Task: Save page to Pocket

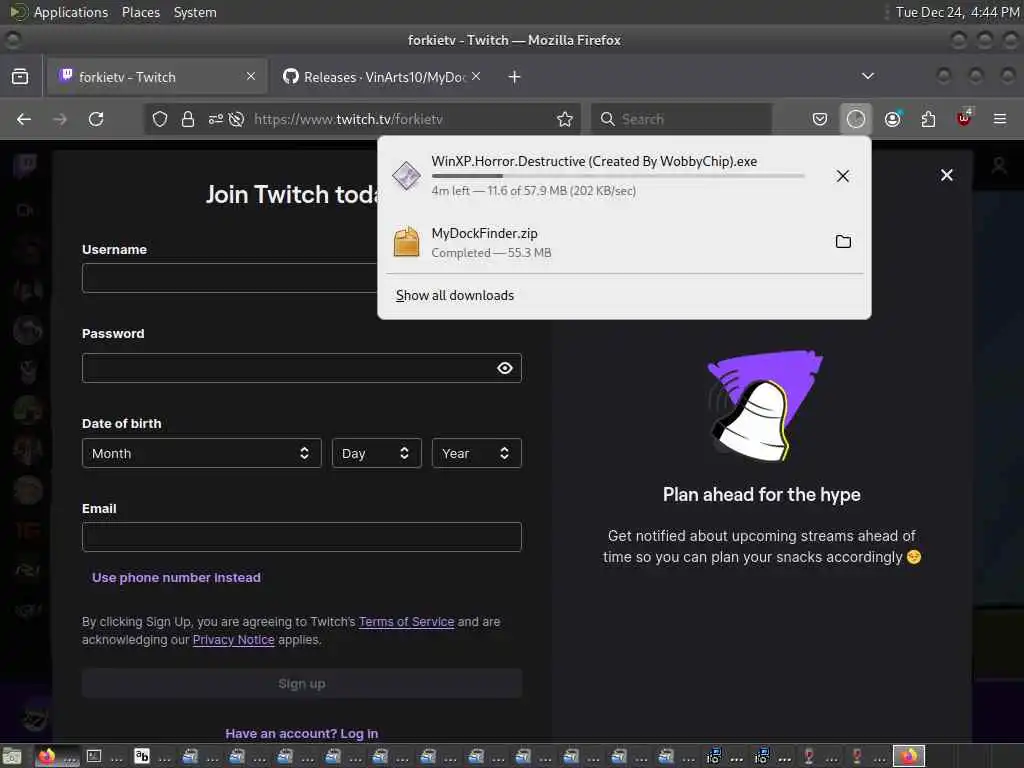Action: tap(820, 119)
